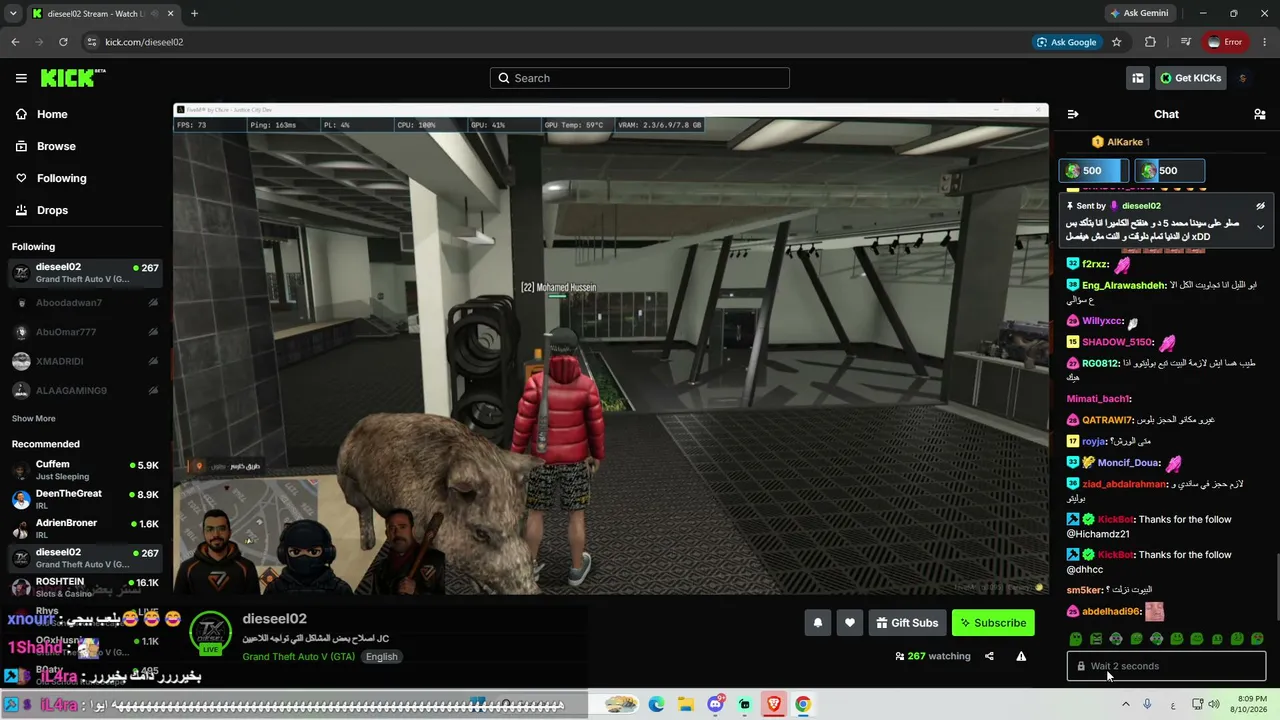Report stream using warning triangle icon
This screenshot has height=720, width=1280.
(1021, 656)
